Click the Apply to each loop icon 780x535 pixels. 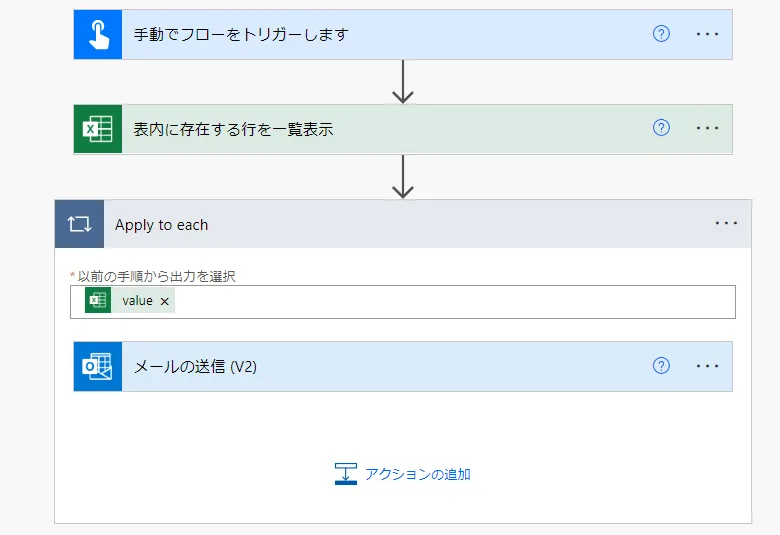(79, 224)
